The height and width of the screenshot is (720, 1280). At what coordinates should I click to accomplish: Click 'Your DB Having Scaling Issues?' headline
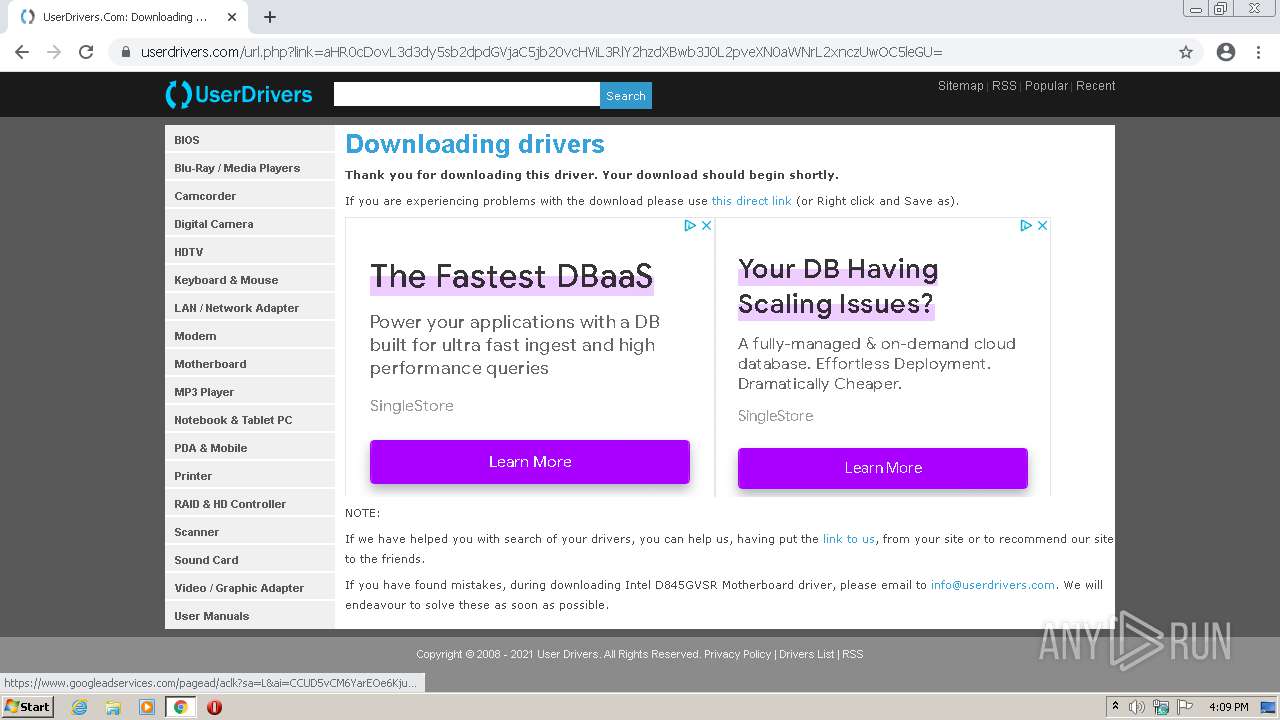[838, 287]
